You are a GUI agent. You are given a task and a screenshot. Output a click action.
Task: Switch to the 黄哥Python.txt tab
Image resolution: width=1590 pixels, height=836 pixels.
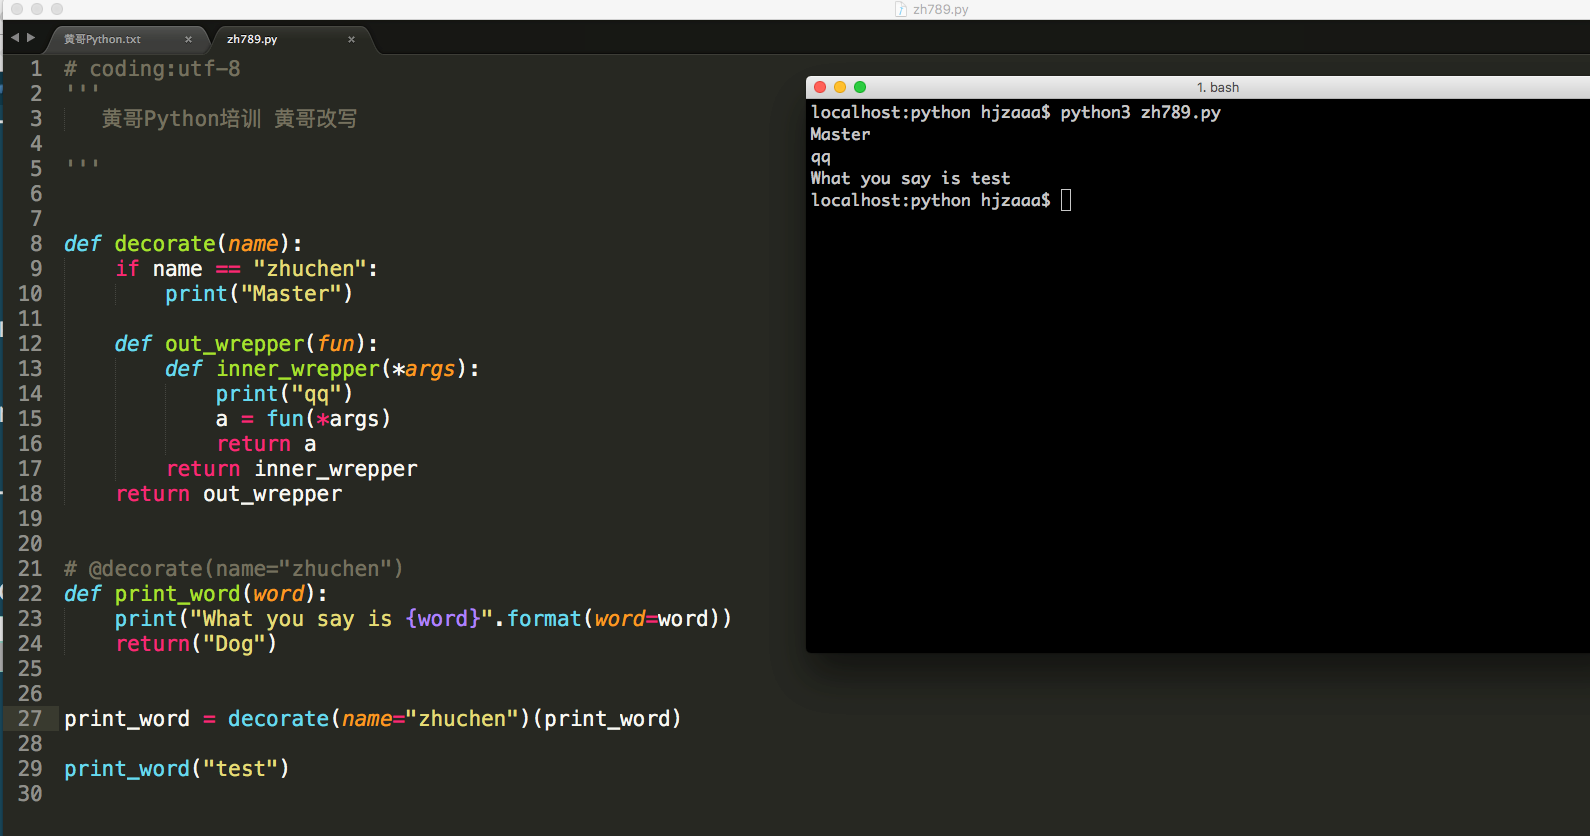102,40
